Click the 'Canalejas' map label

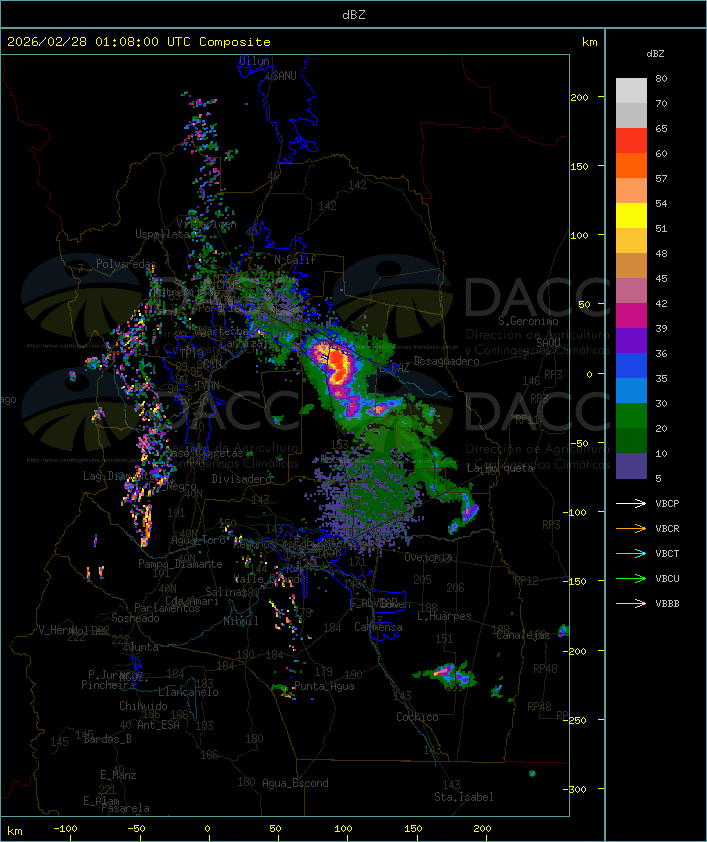[523, 635]
